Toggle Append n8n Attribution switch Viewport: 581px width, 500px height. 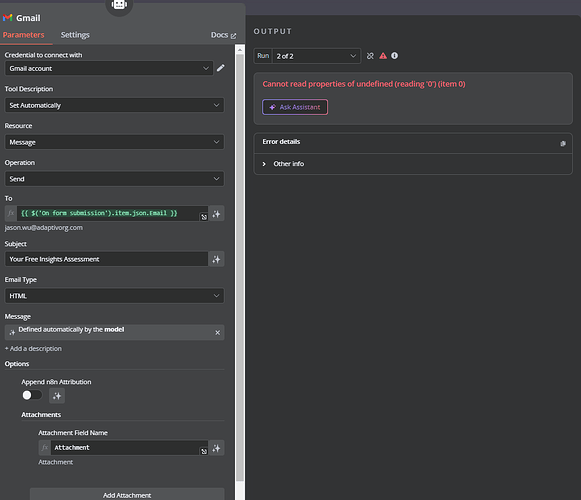[32, 395]
